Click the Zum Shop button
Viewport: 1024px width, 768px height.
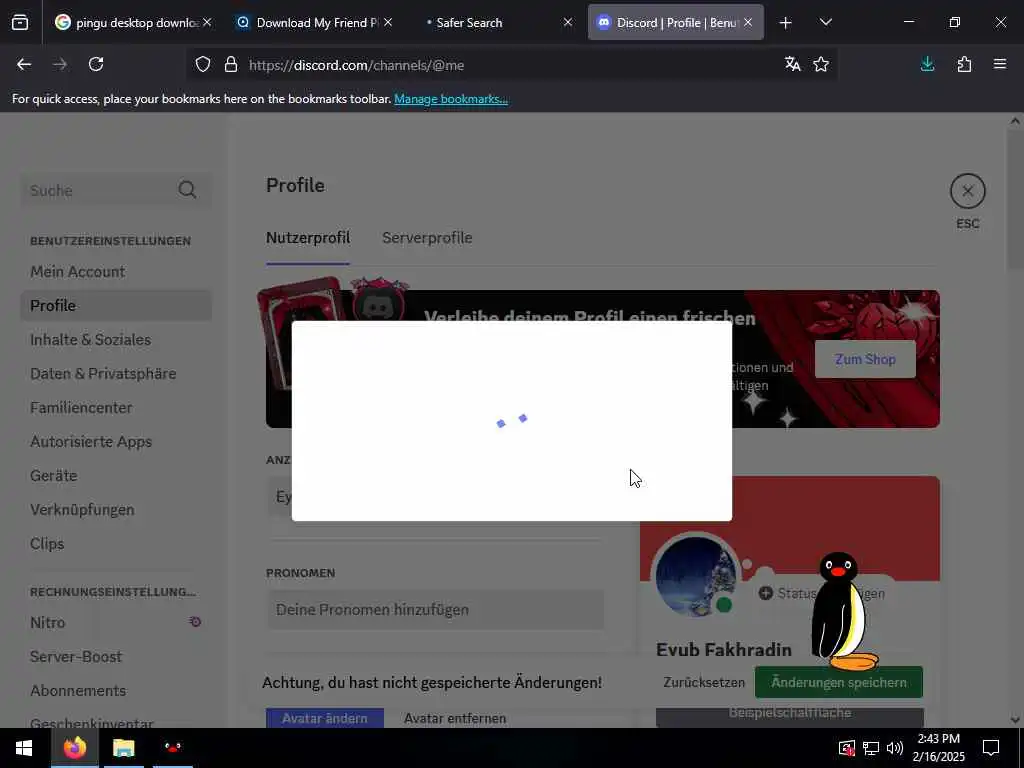(x=865, y=359)
